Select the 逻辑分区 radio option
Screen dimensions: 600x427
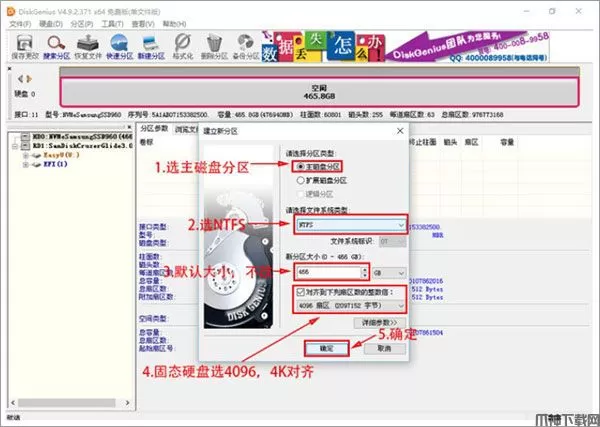[301, 194]
